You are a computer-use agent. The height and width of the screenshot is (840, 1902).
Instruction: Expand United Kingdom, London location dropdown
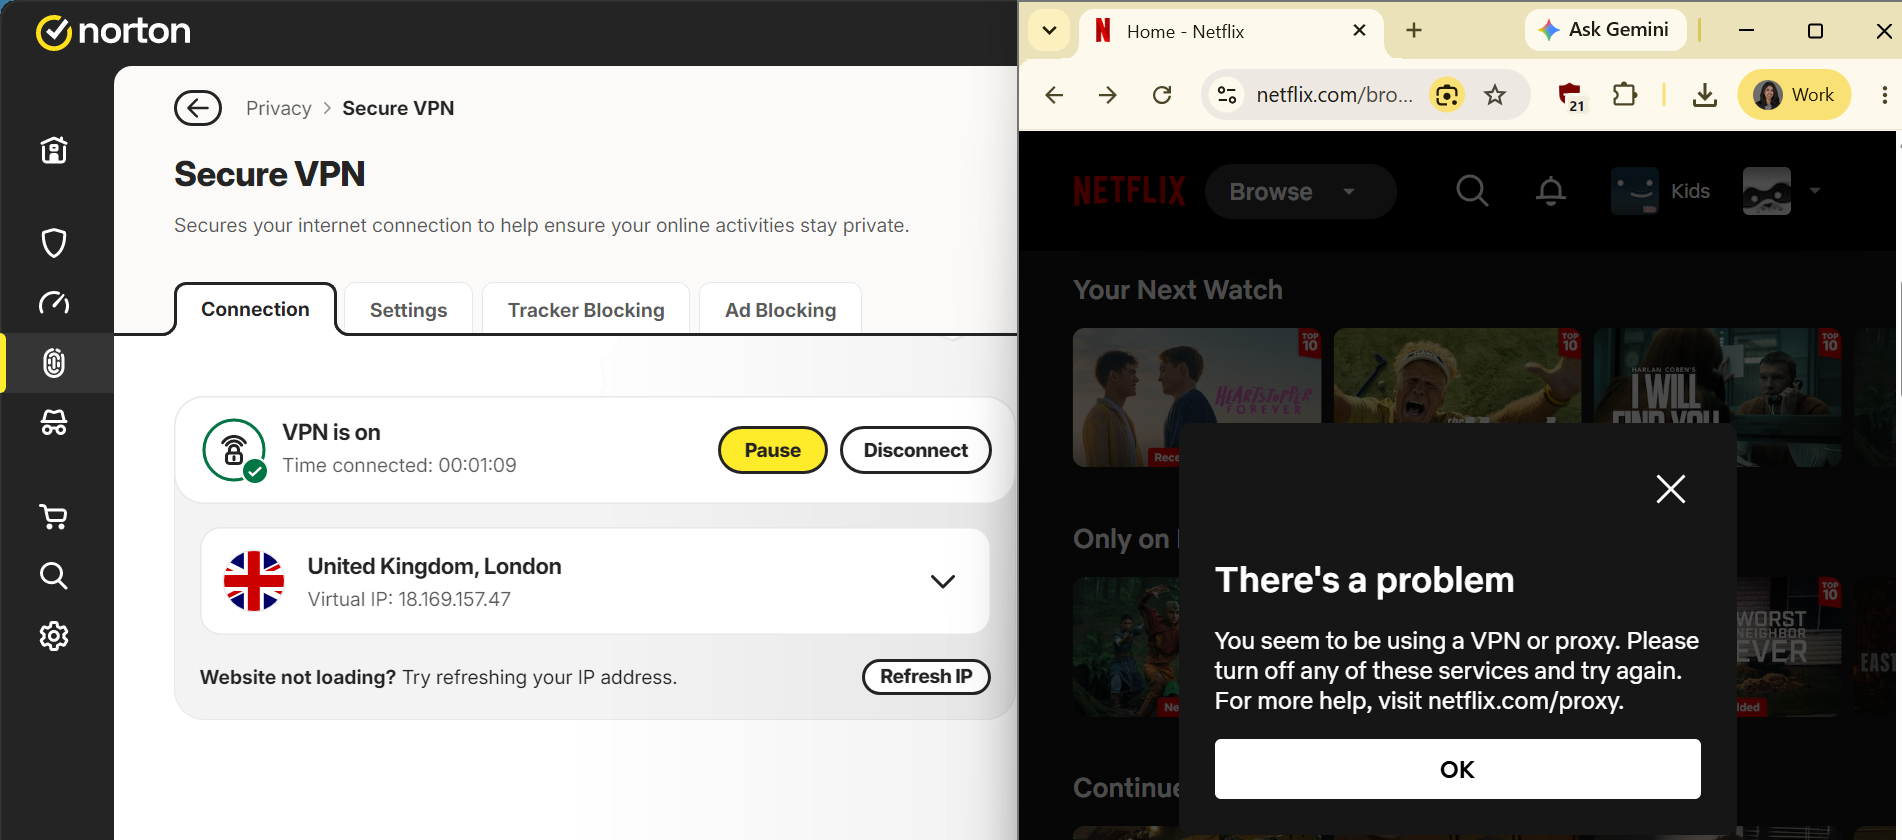[943, 581]
